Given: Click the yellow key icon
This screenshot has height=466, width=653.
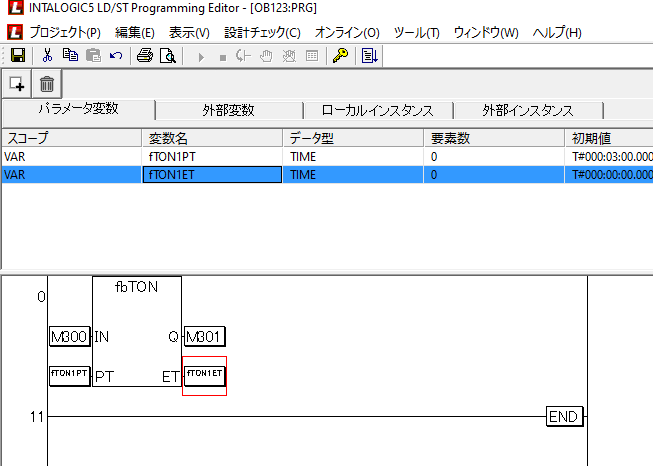Looking at the screenshot, I should pos(340,56).
